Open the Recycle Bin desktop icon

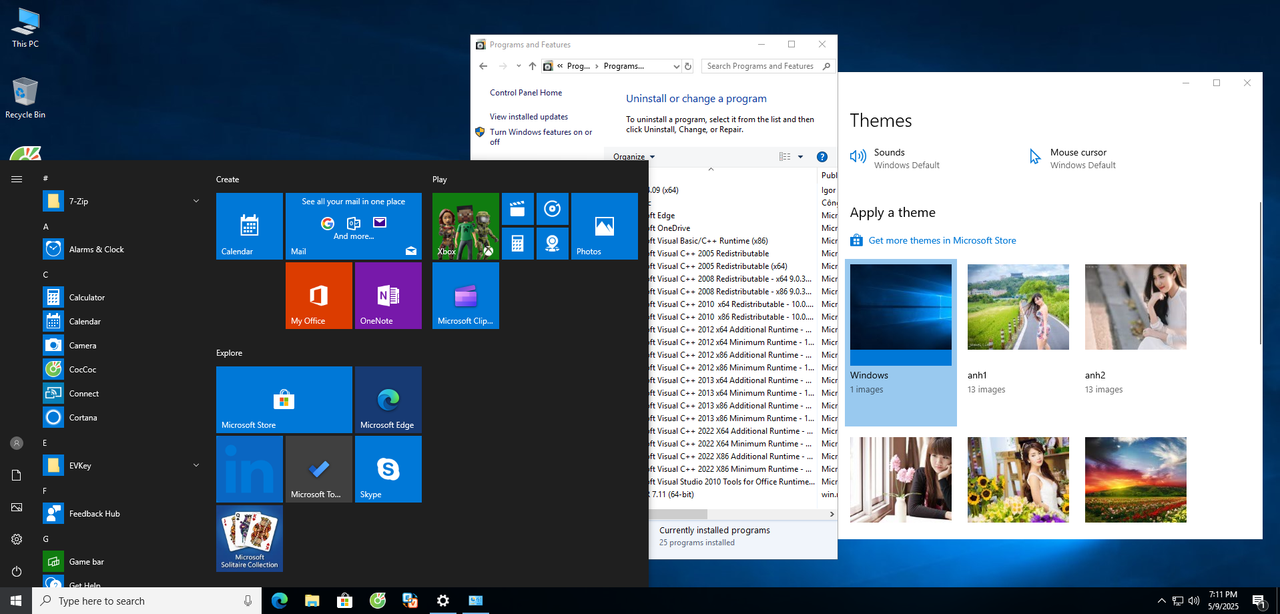point(25,99)
